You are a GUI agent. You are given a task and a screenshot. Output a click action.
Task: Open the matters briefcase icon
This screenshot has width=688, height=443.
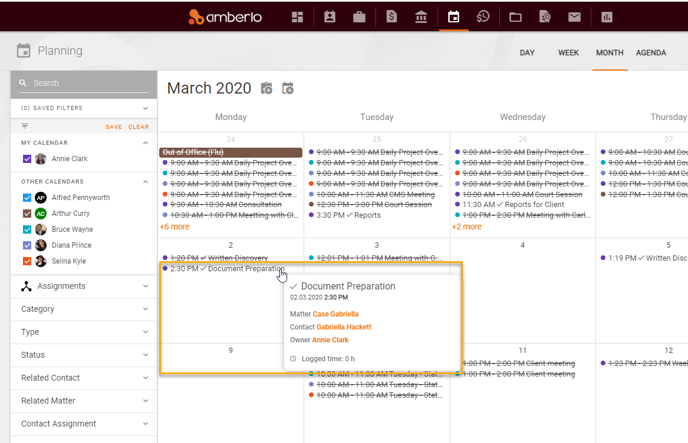[x=359, y=17]
